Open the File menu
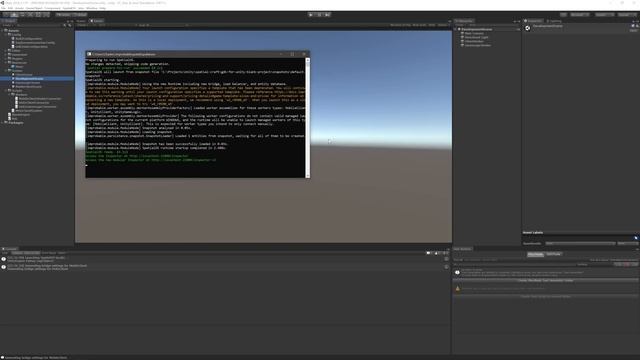The image size is (640, 360). 3,8
